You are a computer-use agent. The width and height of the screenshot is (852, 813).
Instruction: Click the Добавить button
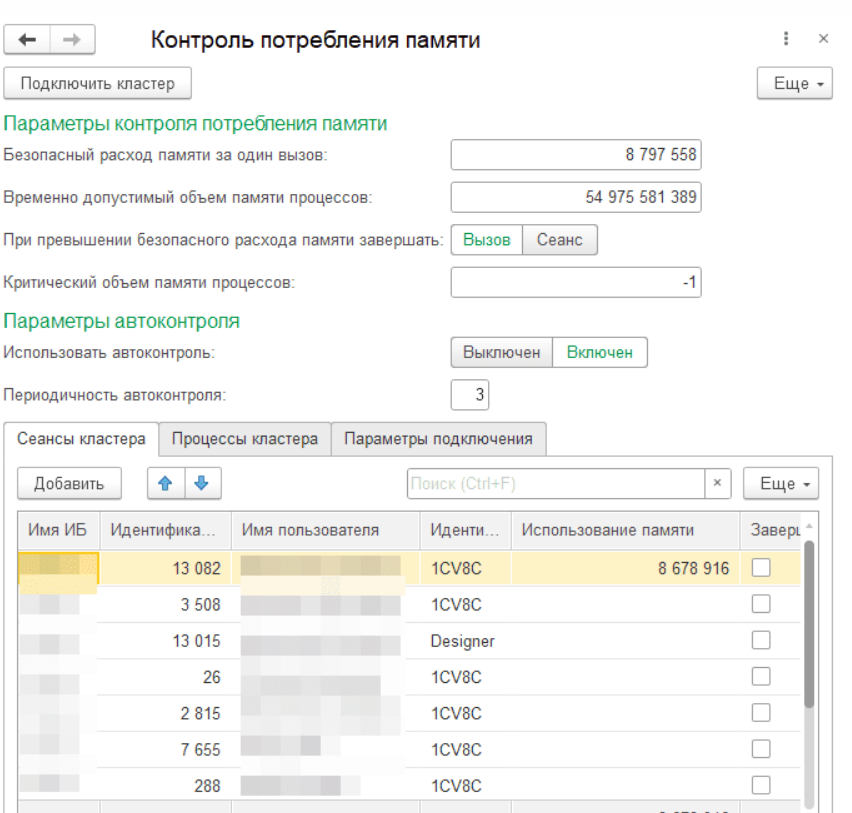tap(70, 483)
